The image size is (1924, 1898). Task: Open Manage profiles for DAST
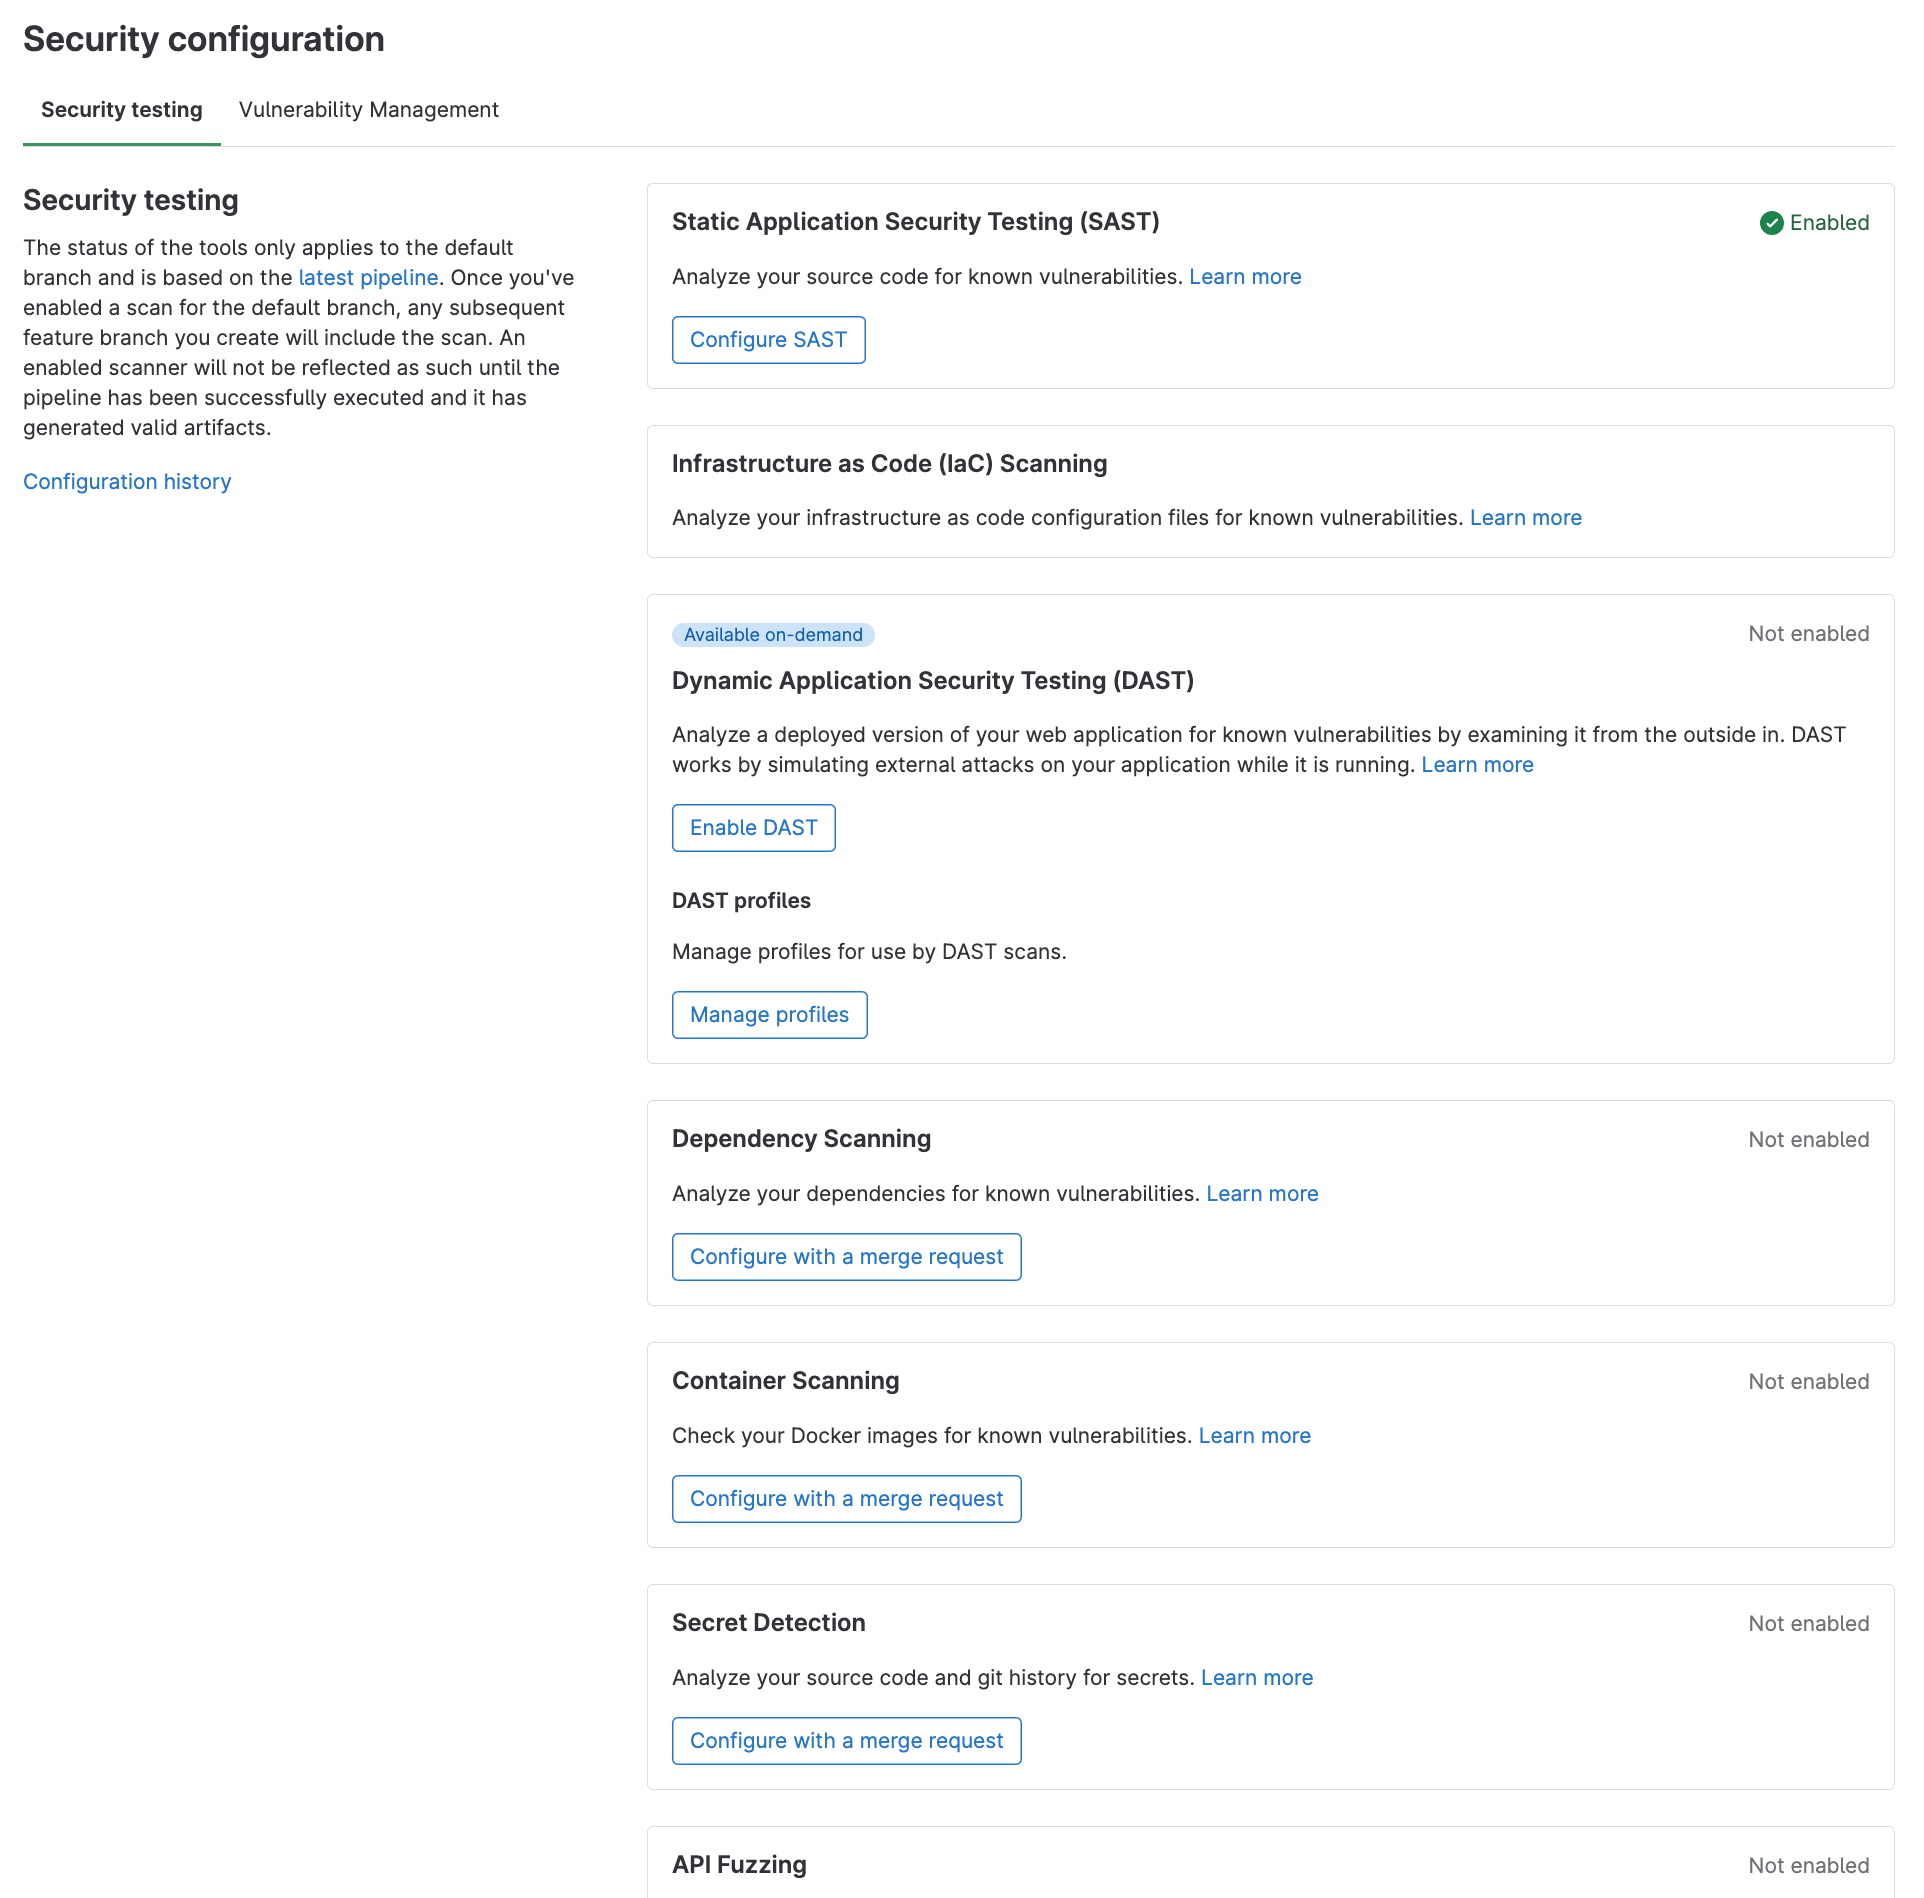(x=769, y=1015)
